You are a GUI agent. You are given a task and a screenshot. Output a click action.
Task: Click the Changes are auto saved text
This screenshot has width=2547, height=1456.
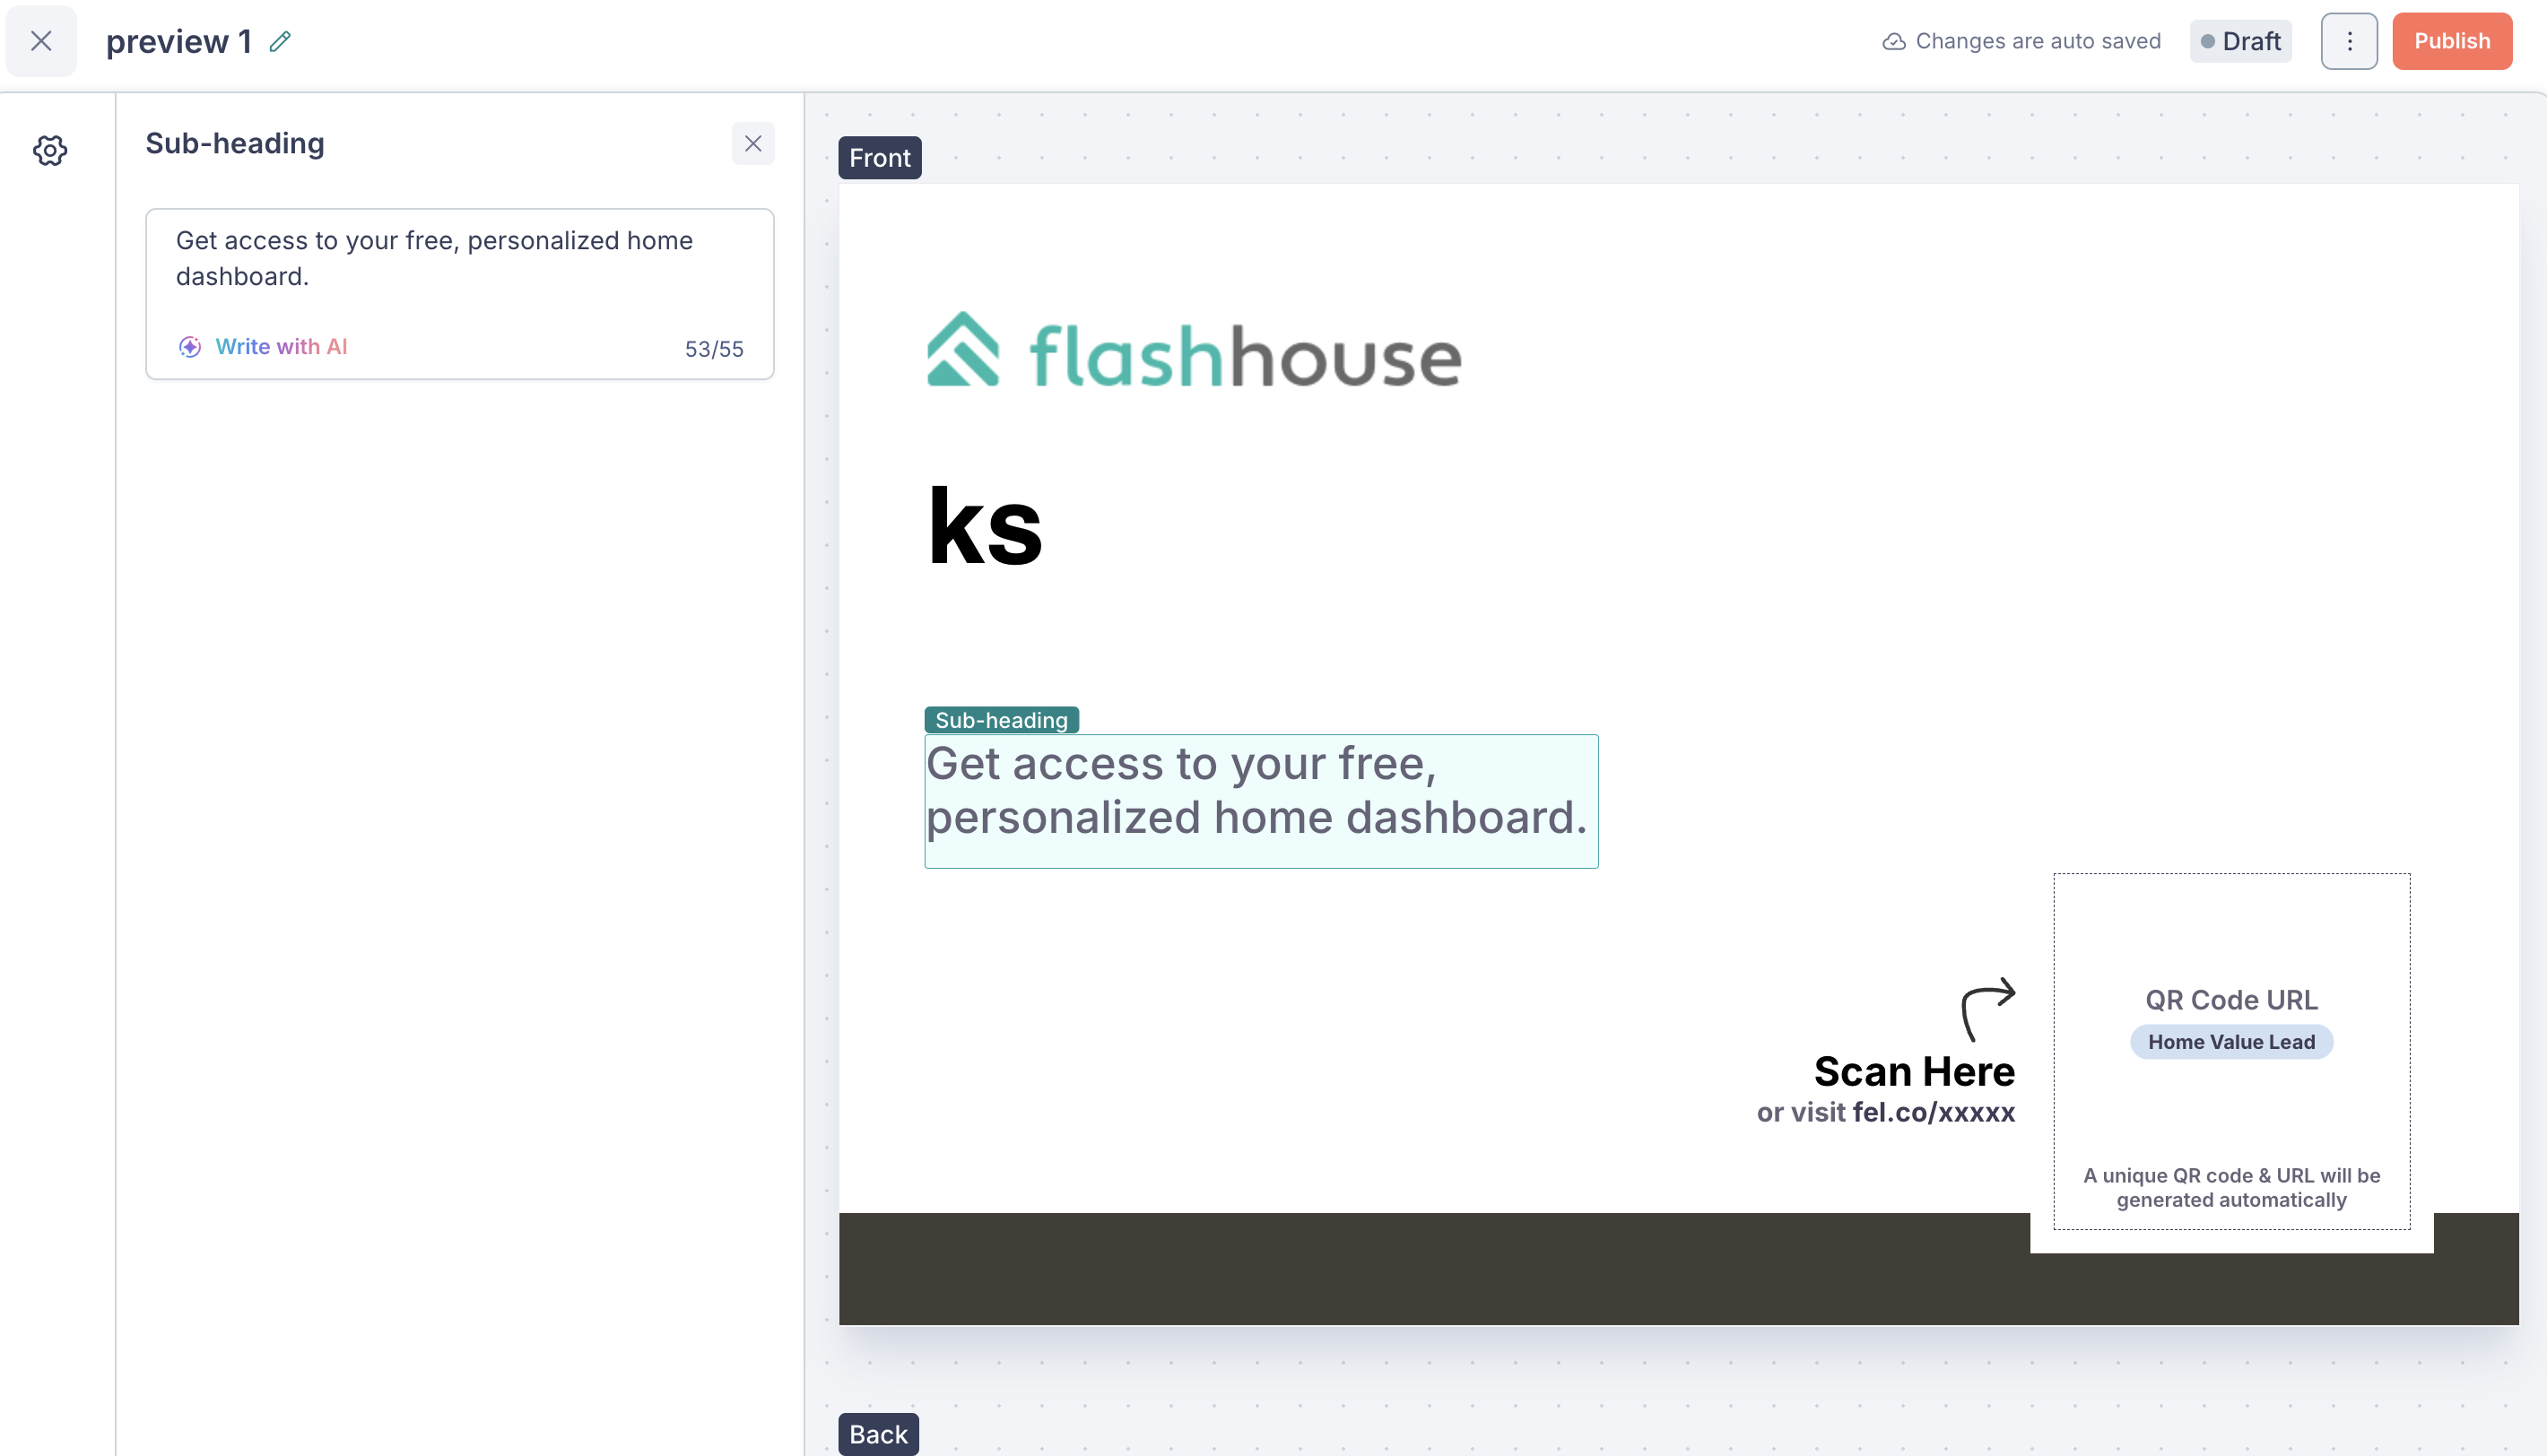pyautogui.click(x=2038, y=41)
